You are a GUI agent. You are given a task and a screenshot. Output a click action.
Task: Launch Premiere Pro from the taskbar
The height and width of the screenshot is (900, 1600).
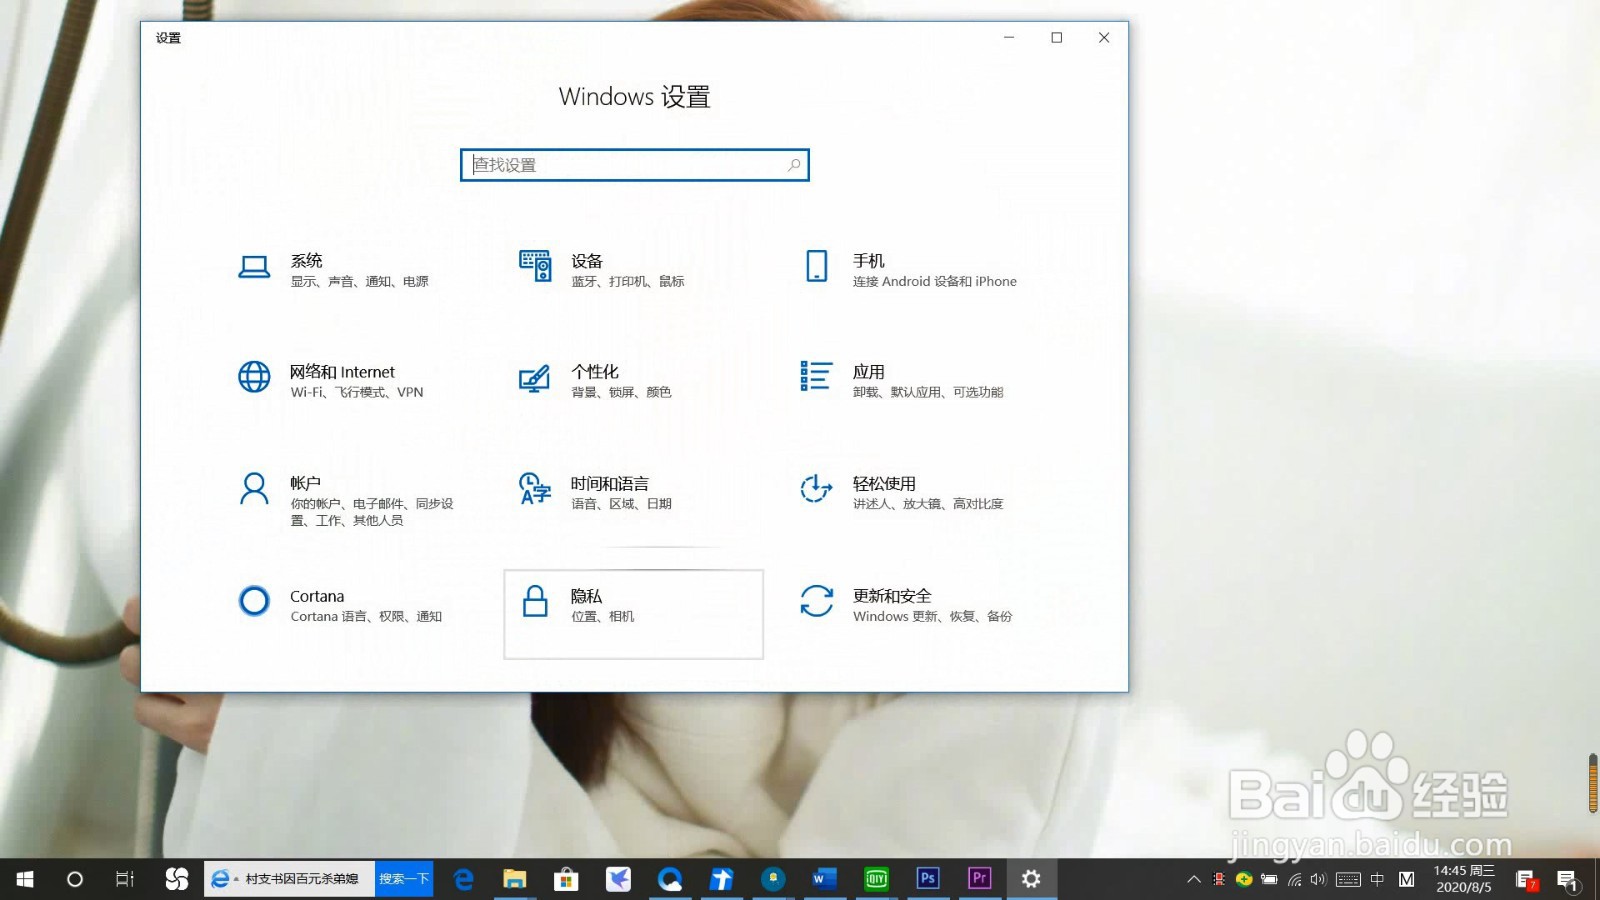tap(980, 879)
